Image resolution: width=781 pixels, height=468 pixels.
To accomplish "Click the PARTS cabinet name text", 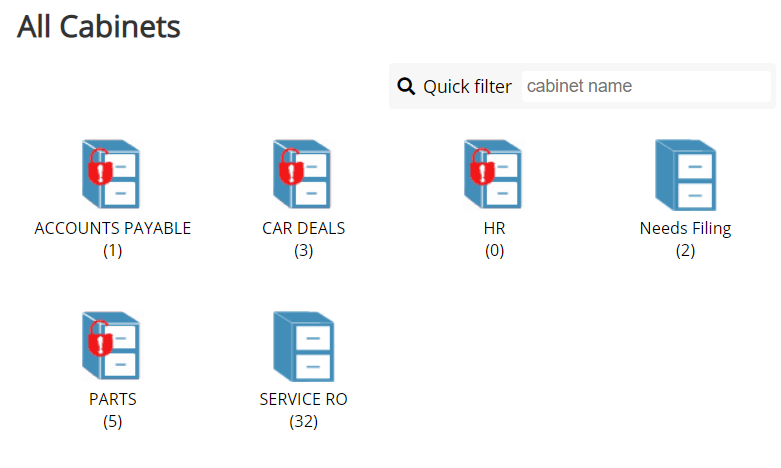I will (x=112, y=399).
